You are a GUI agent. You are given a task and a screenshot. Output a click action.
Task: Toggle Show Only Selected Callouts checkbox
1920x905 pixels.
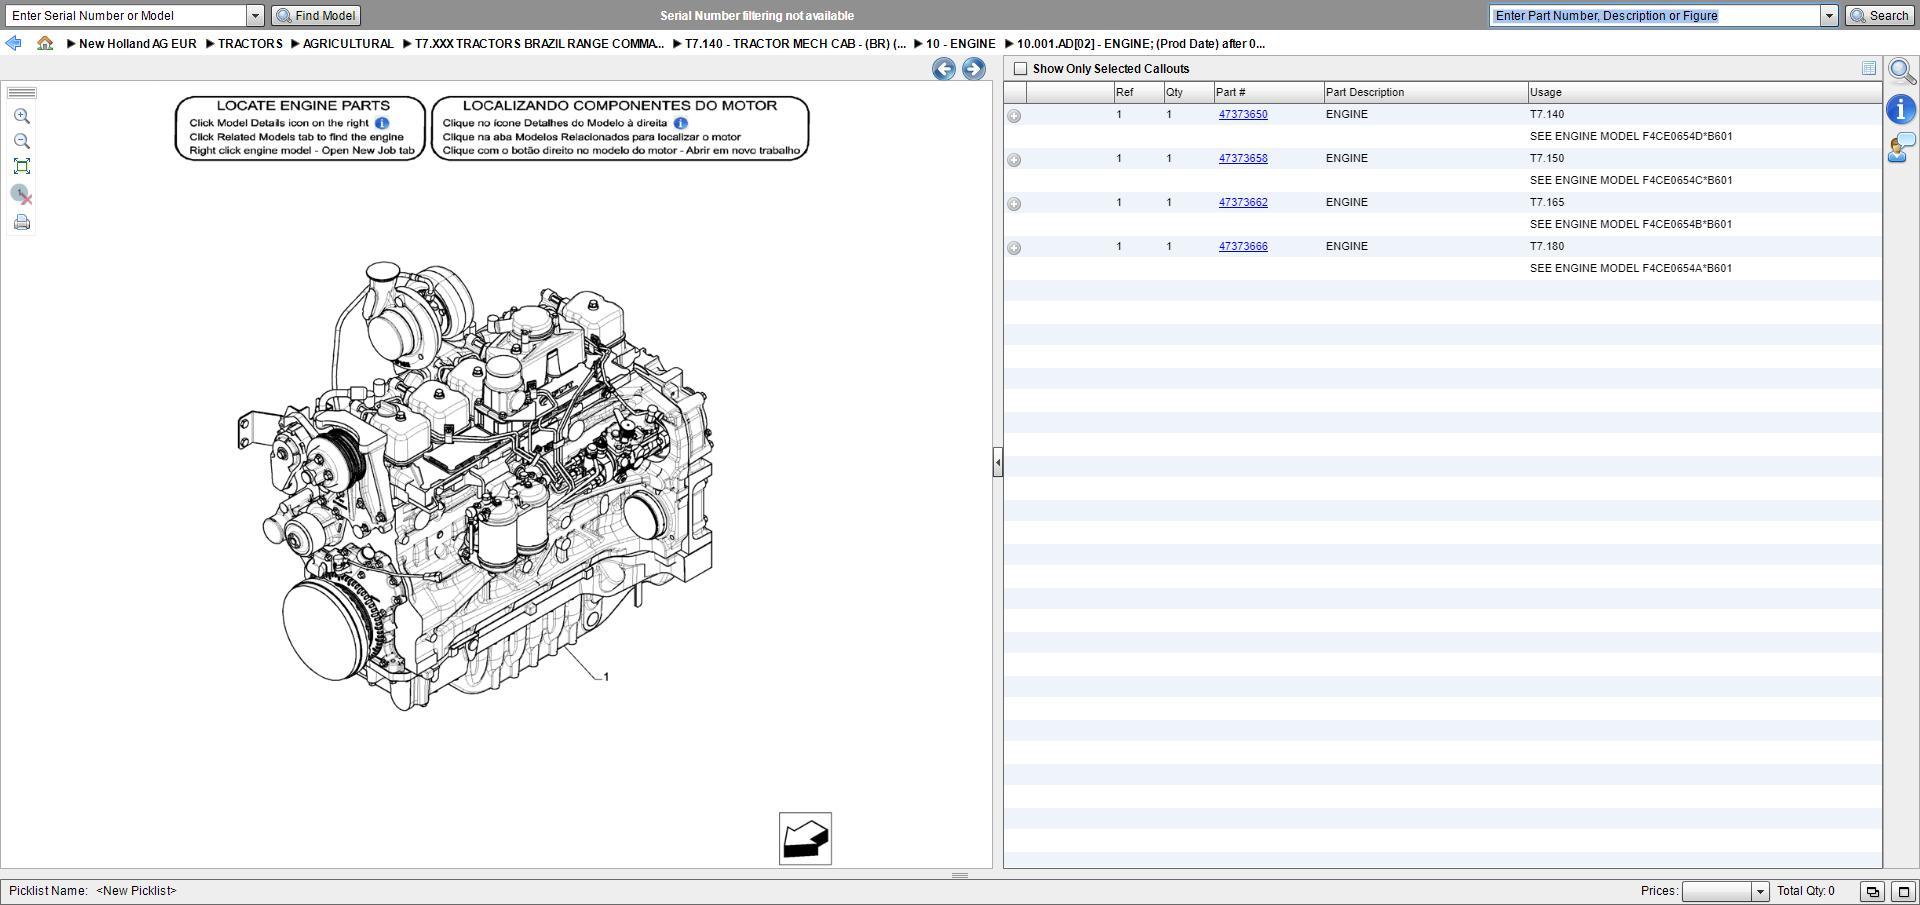point(1020,69)
